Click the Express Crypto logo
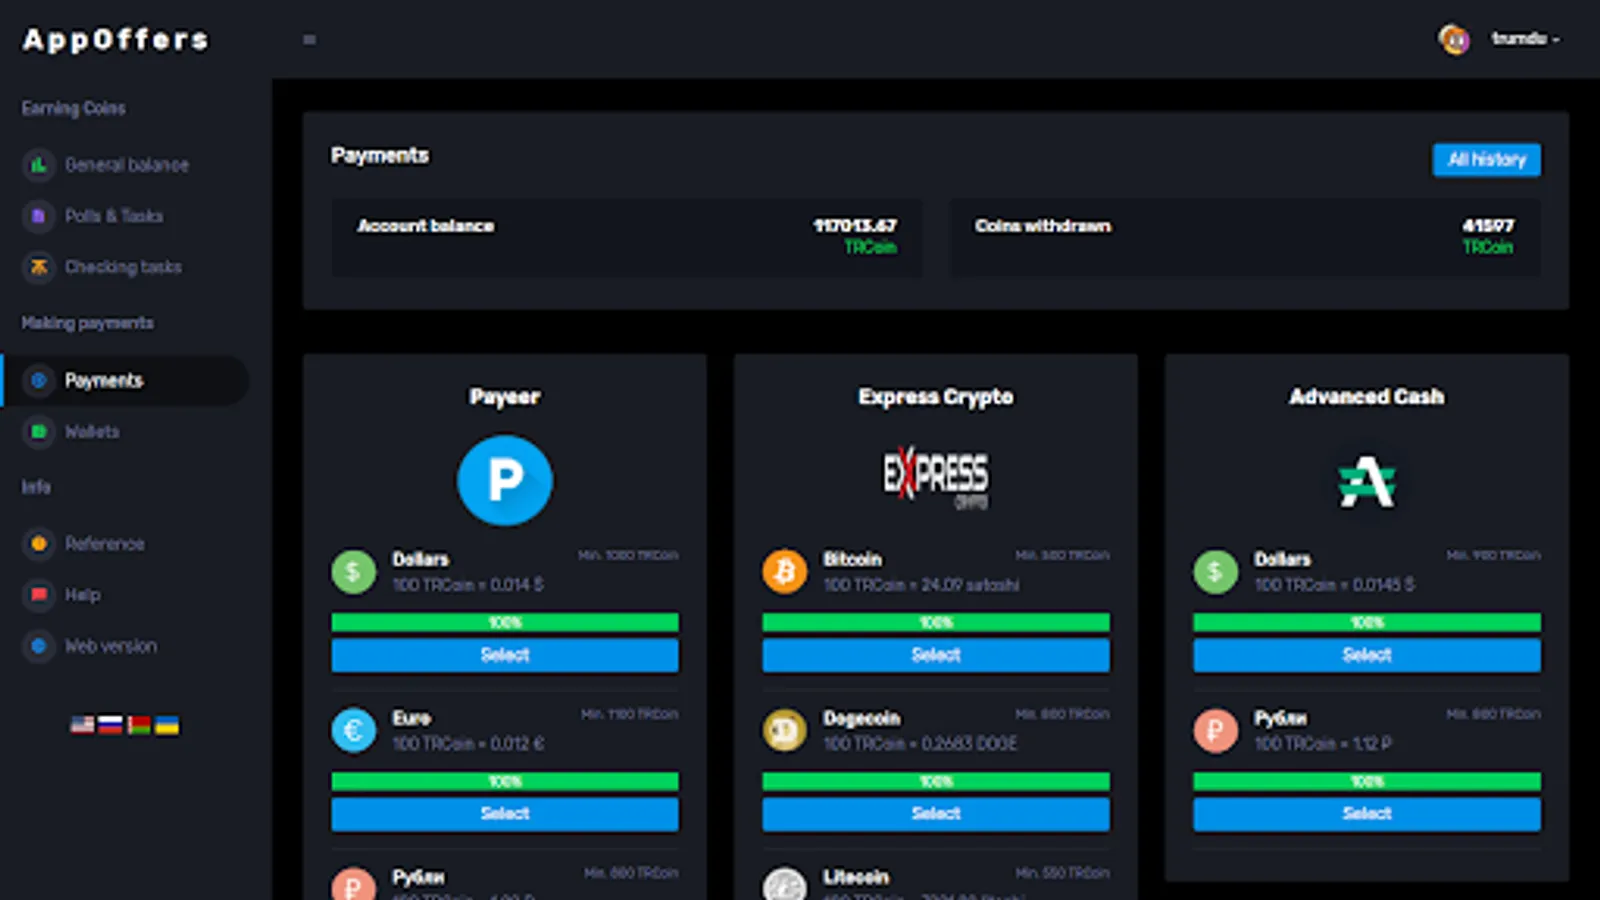The width and height of the screenshot is (1600, 900). click(936, 477)
